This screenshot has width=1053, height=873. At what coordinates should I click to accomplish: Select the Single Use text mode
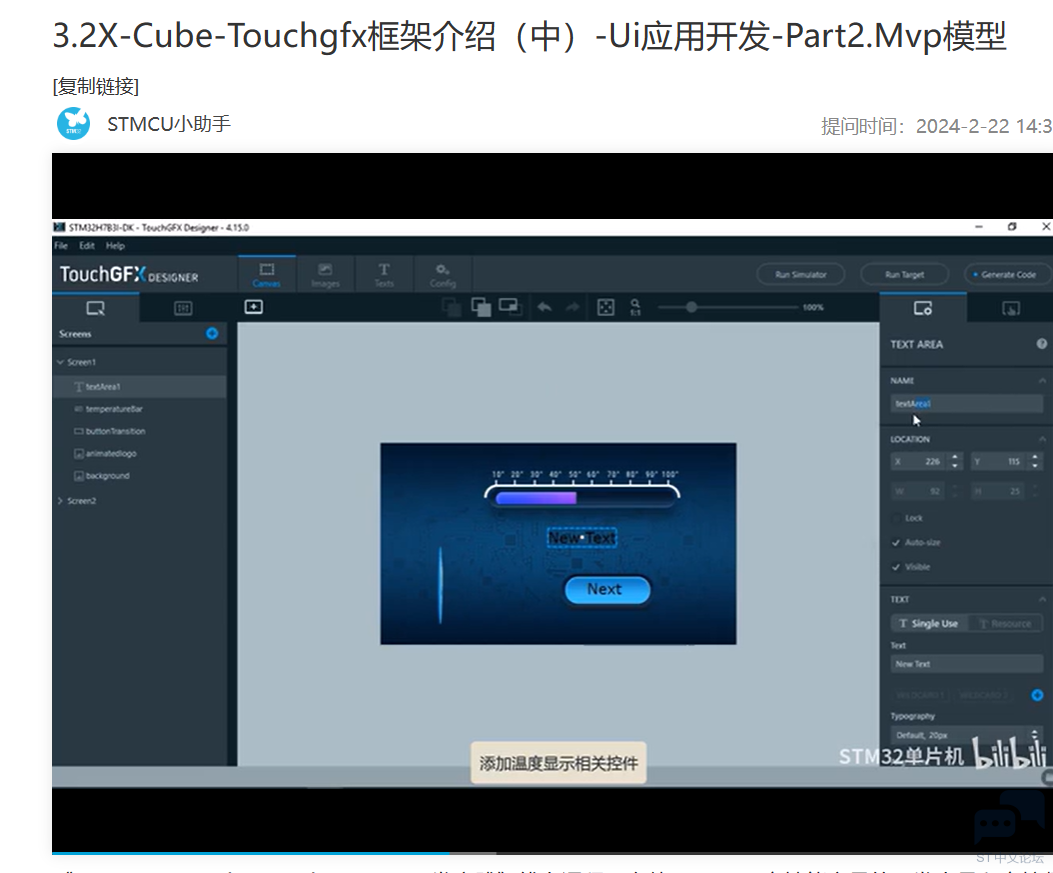(928, 624)
